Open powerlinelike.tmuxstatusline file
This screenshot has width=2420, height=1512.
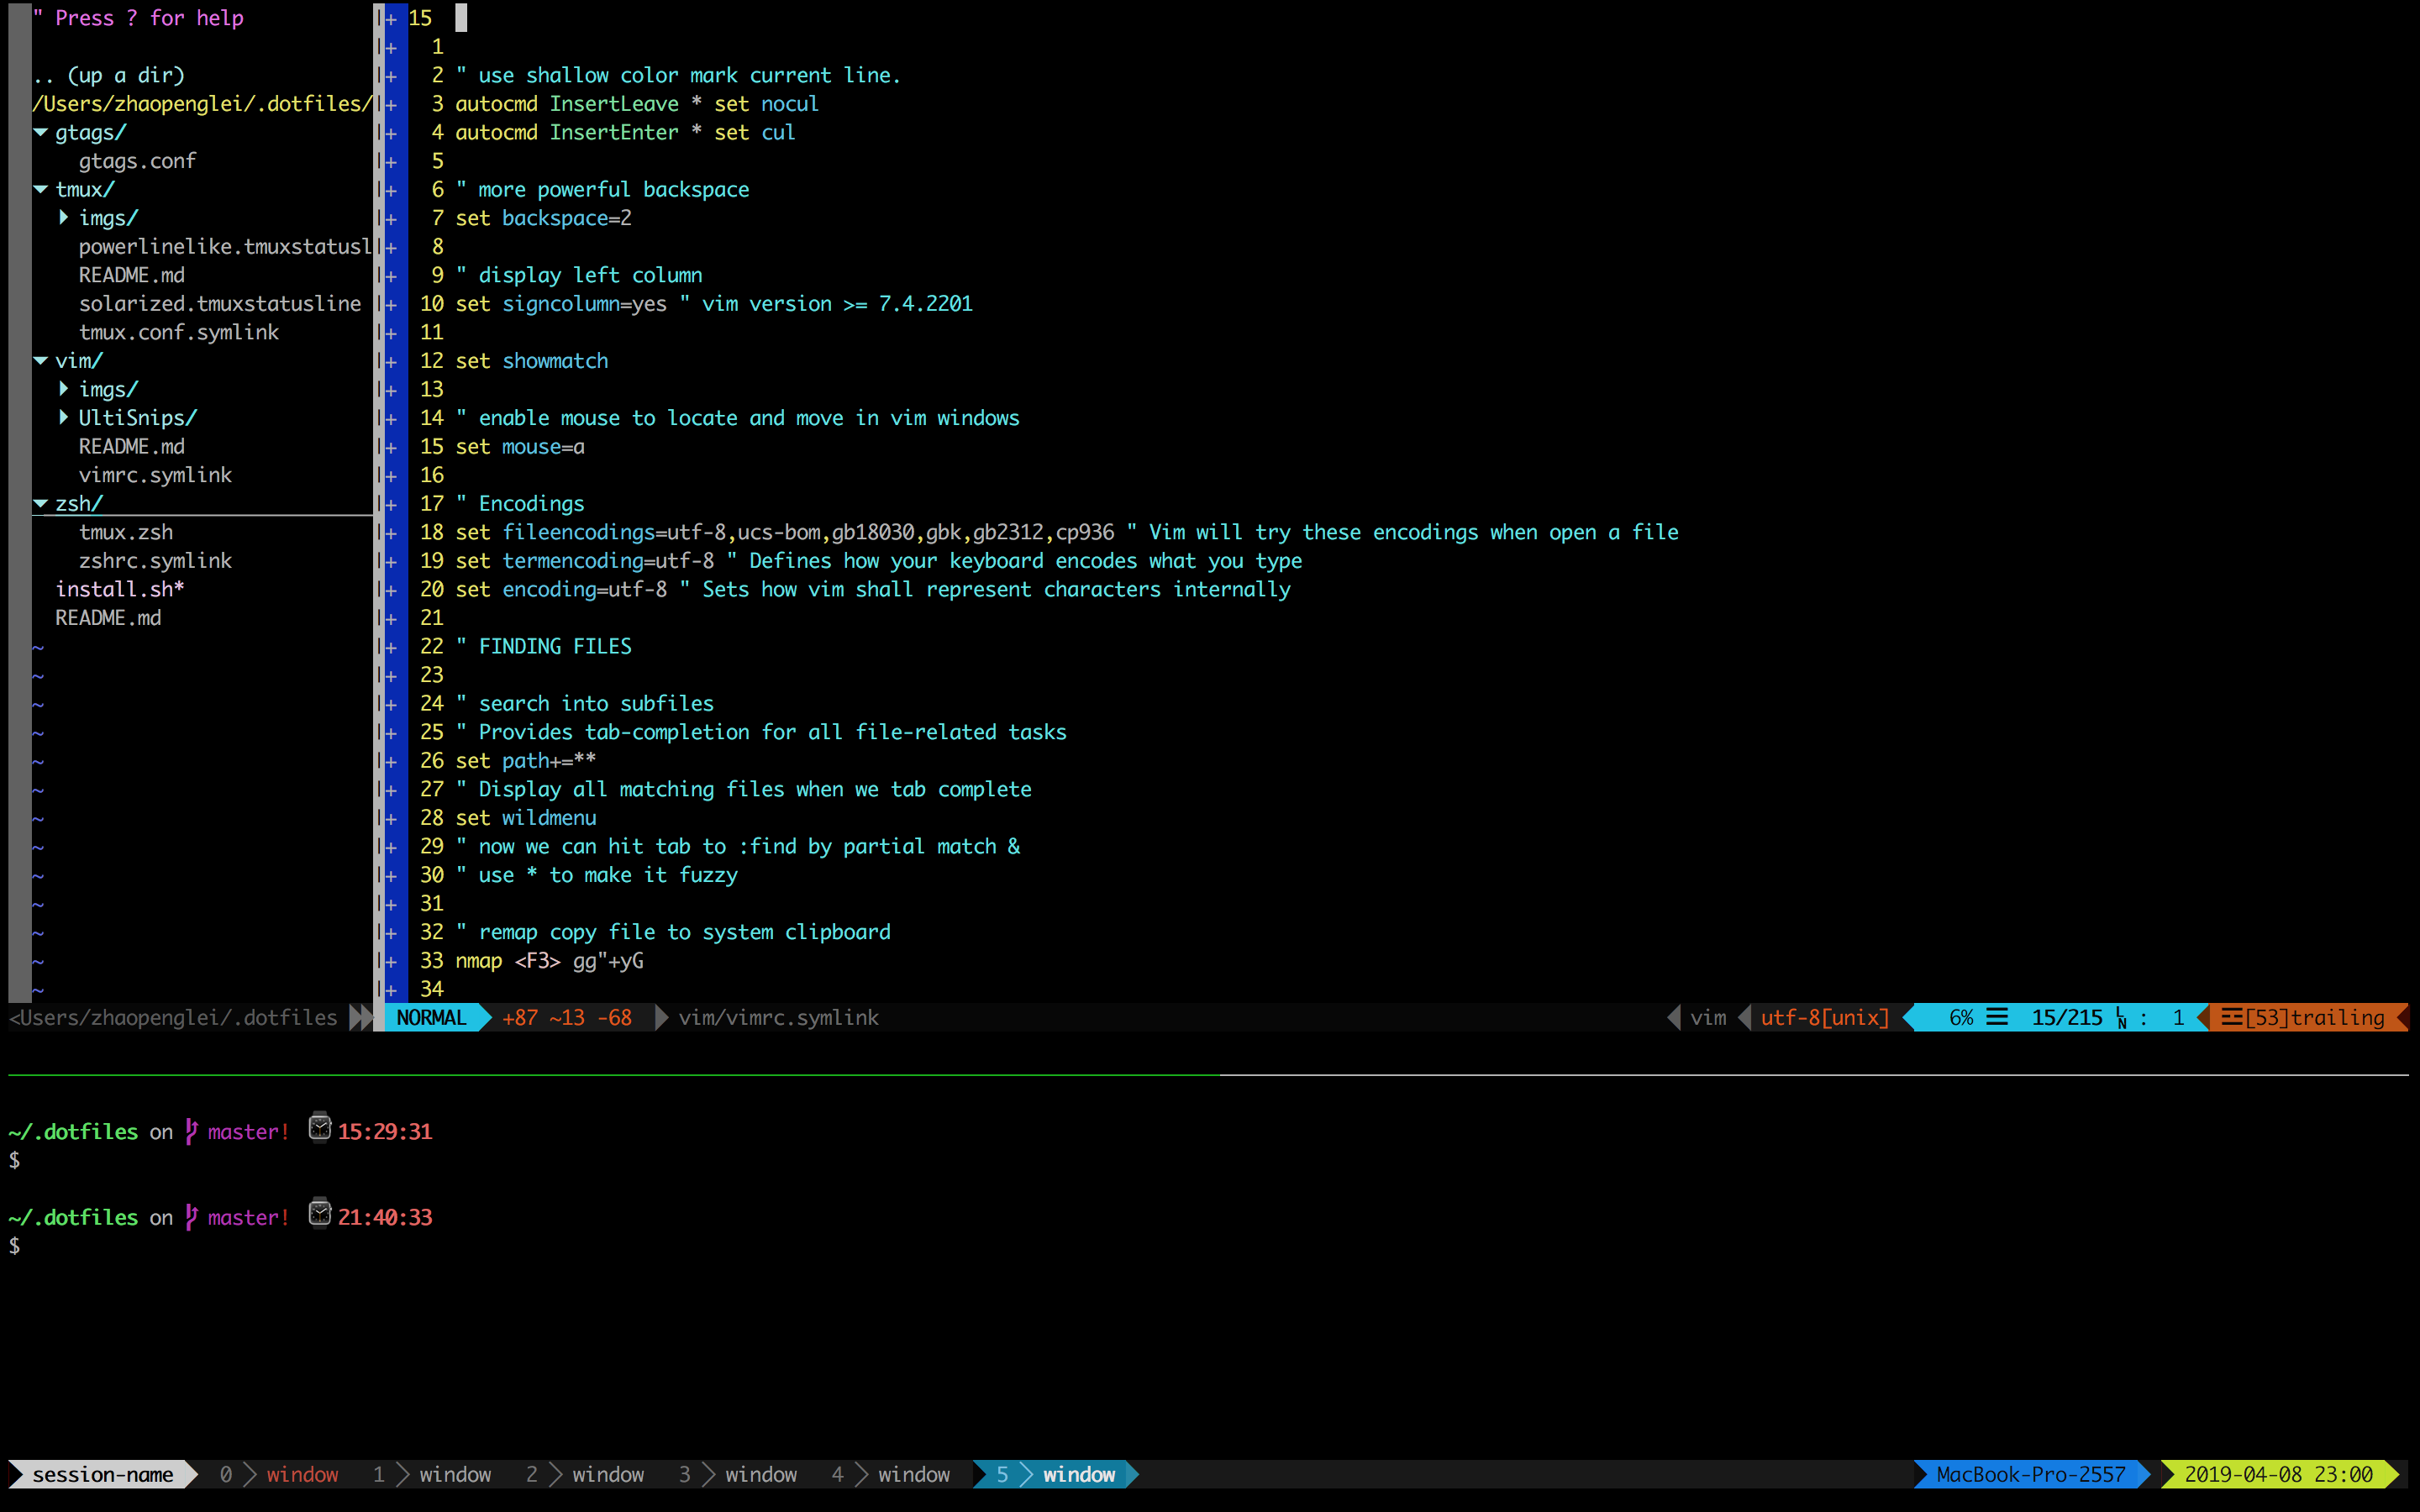[225, 247]
